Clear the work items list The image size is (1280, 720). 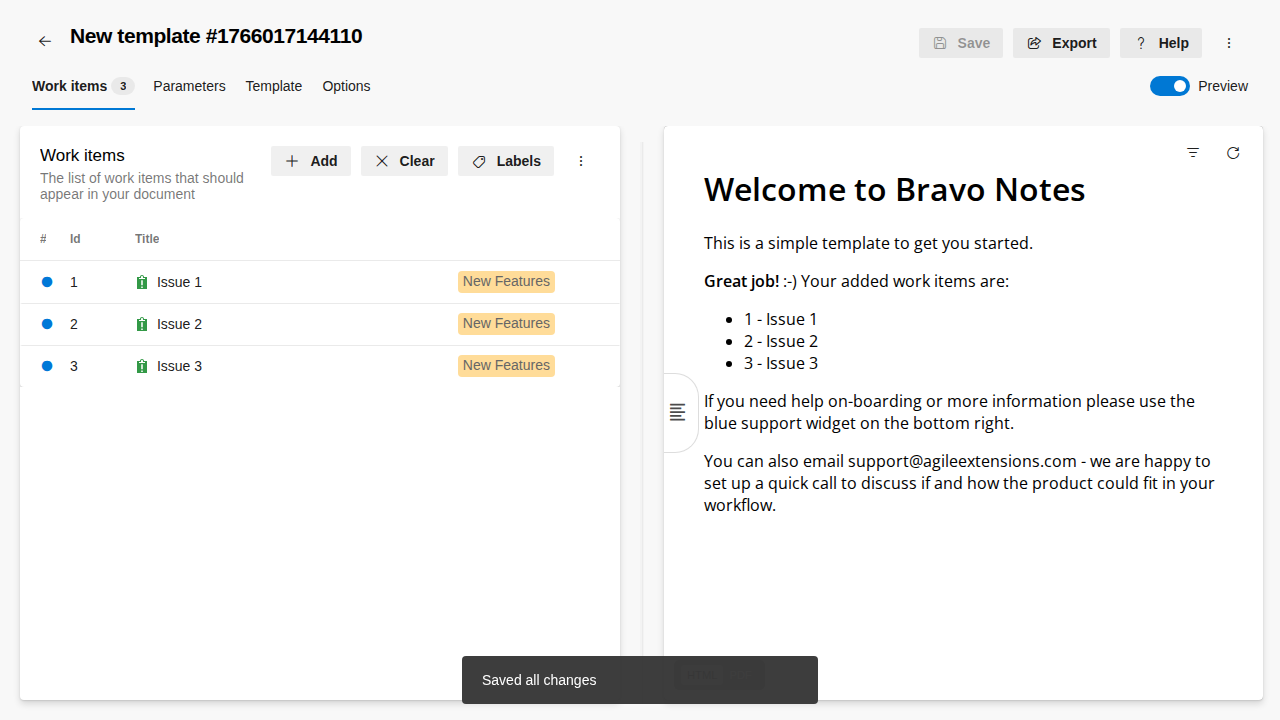click(x=404, y=161)
